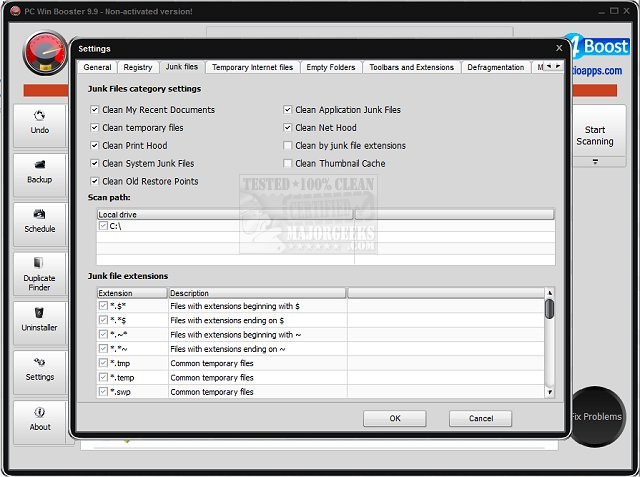The height and width of the screenshot is (477, 640).
Task: Switch to the Registry tab
Action: (x=138, y=67)
